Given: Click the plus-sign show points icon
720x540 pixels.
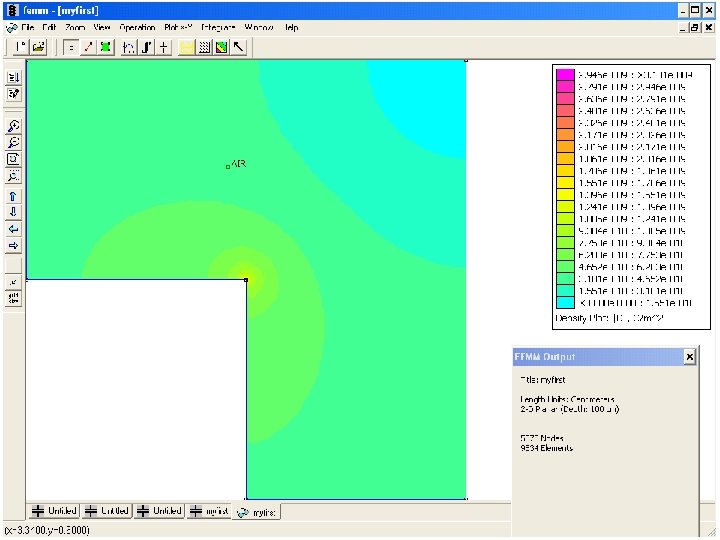Looking at the screenshot, I should pos(164,47).
